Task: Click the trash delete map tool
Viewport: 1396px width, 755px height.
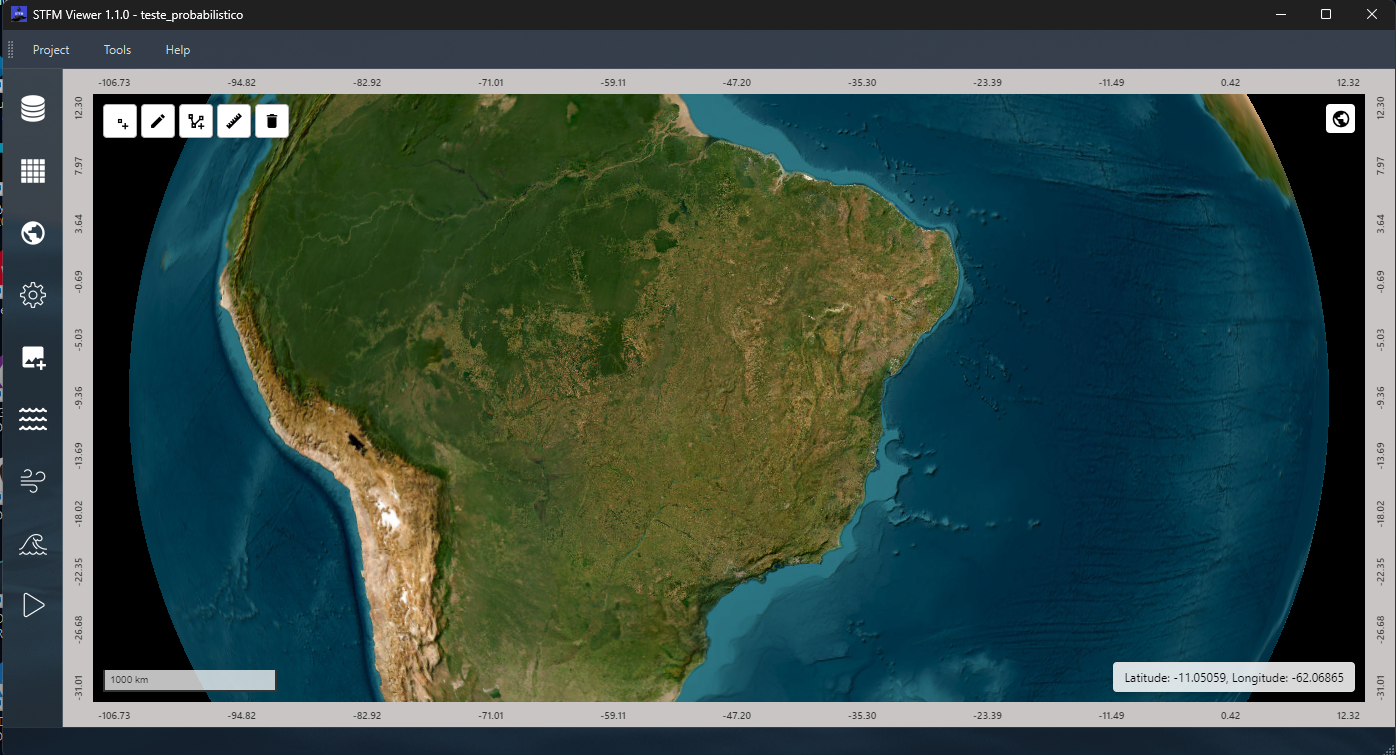Action: [x=272, y=122]
